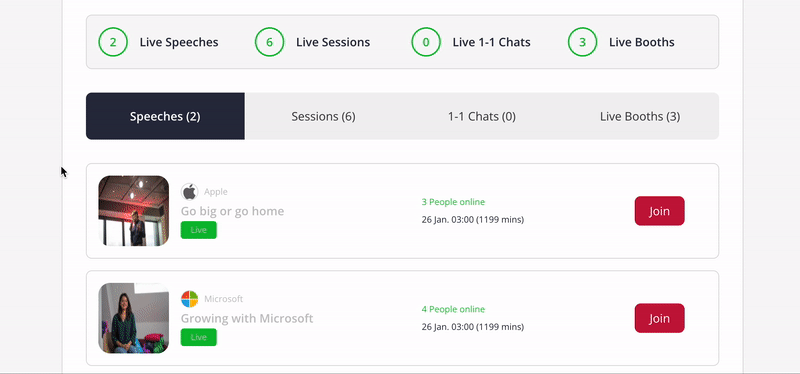Click the Live 1-1 Chats zero circle
Image resolution: width=800 pixels, height=374 pixels.
(426, 42)
